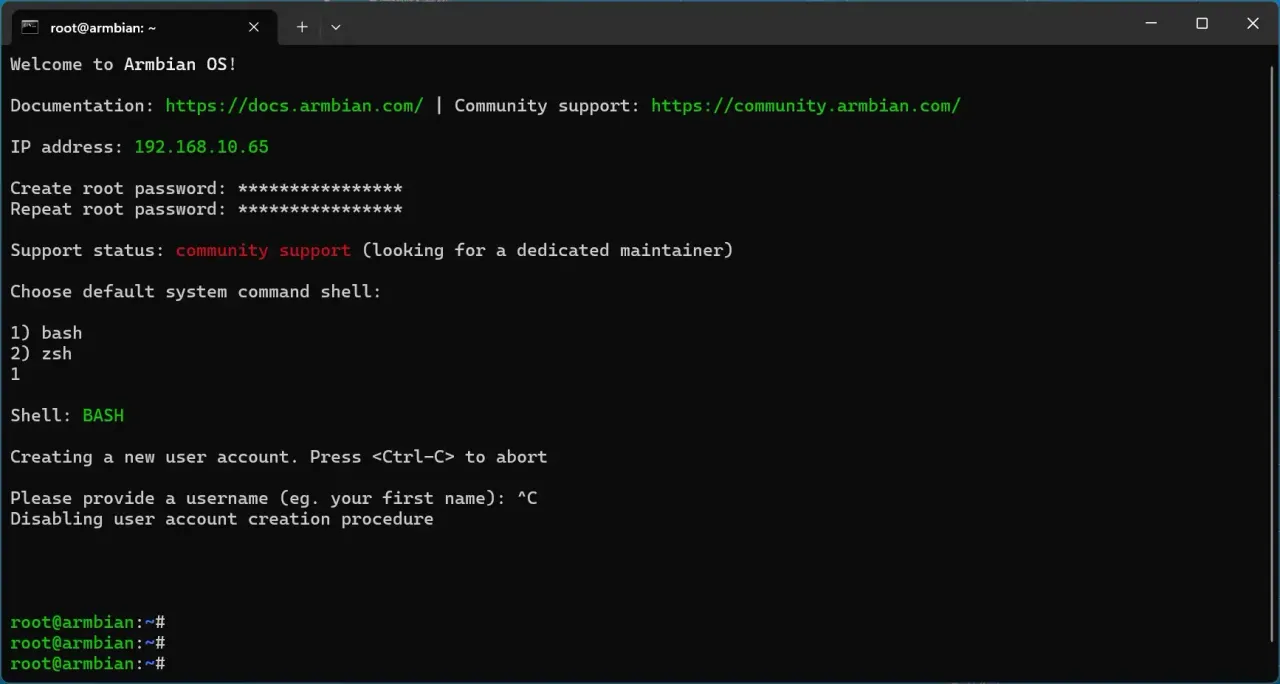Open the https://docs.armbian.com/ link

point(294,106)
